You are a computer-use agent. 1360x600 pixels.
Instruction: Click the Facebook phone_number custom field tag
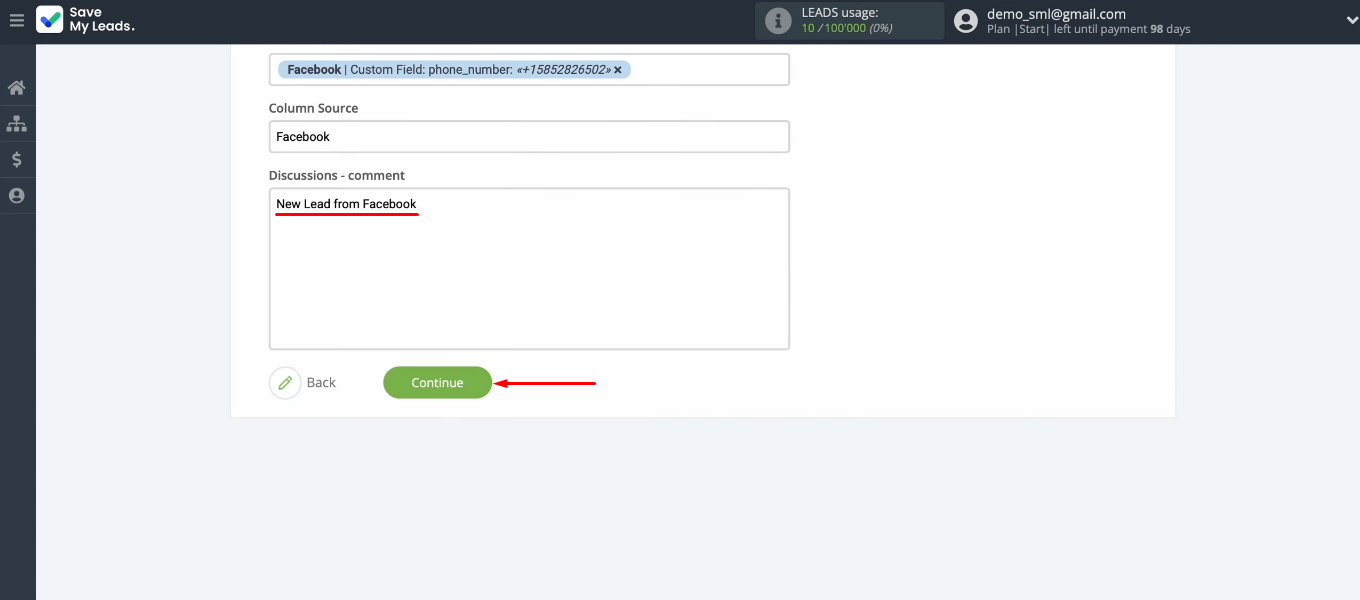[454, 70]
